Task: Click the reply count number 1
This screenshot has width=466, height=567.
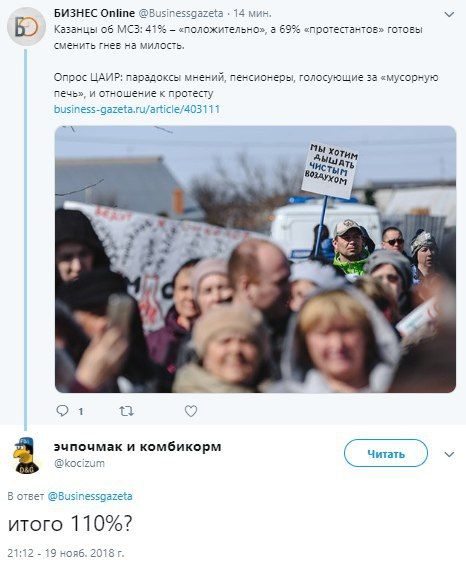Action: pos(81,411)
